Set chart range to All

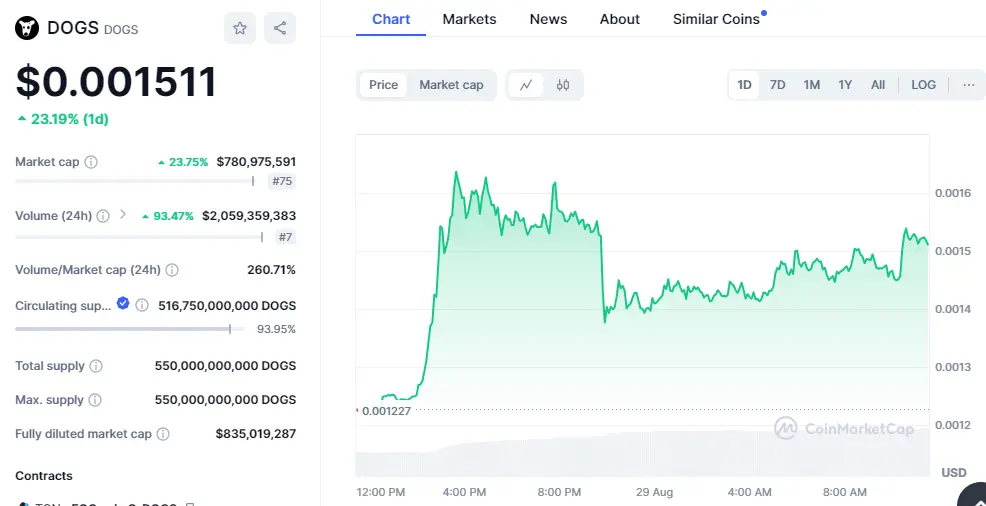point(878,85)
